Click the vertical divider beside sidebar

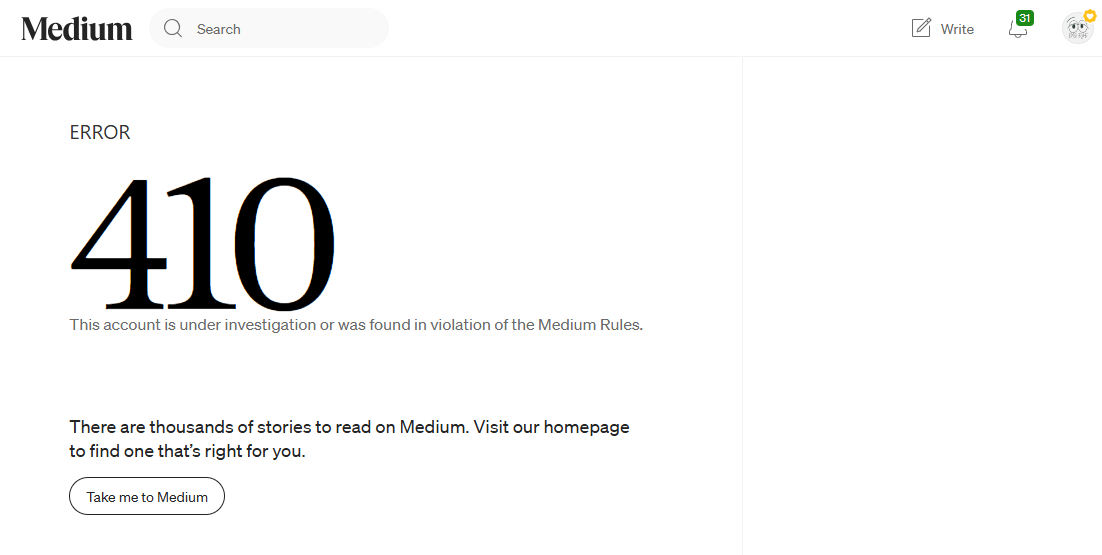point(742,306)
